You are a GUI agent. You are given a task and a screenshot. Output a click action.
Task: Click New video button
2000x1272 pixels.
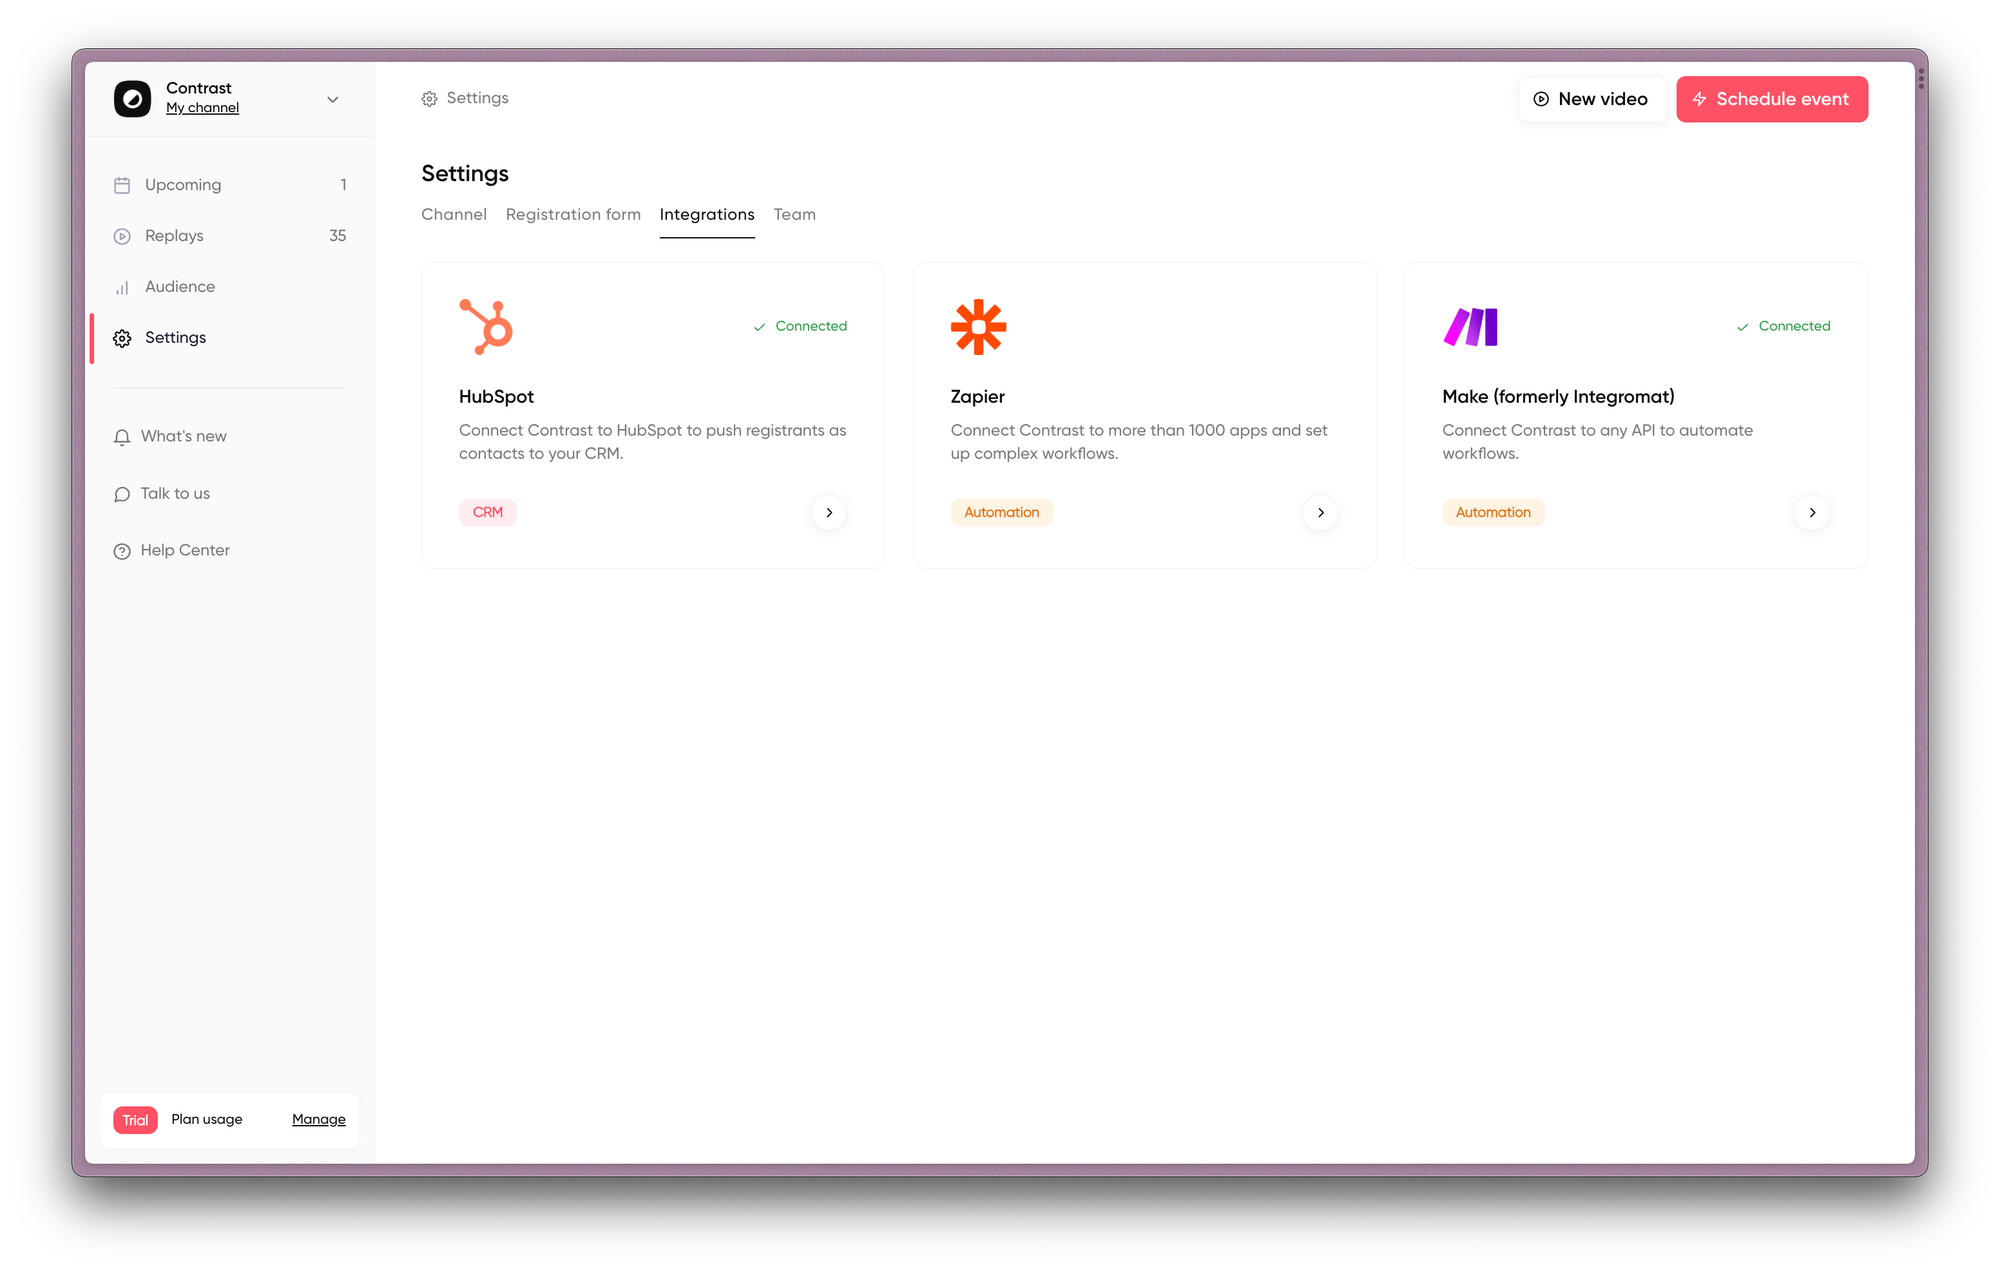click(1589, 99)
